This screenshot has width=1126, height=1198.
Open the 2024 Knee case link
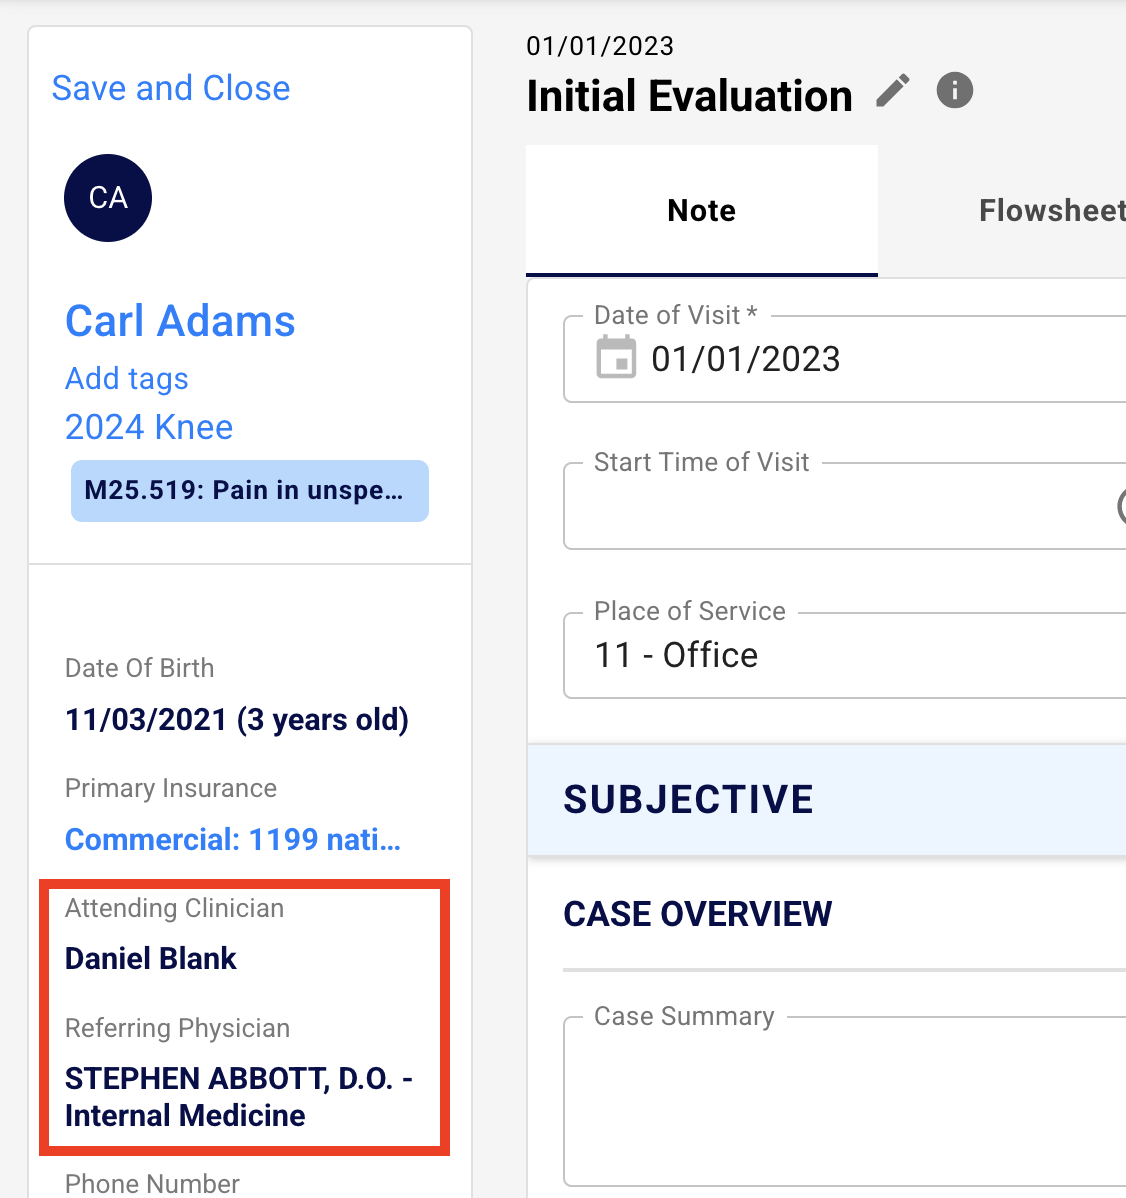(x=149, y=426)
